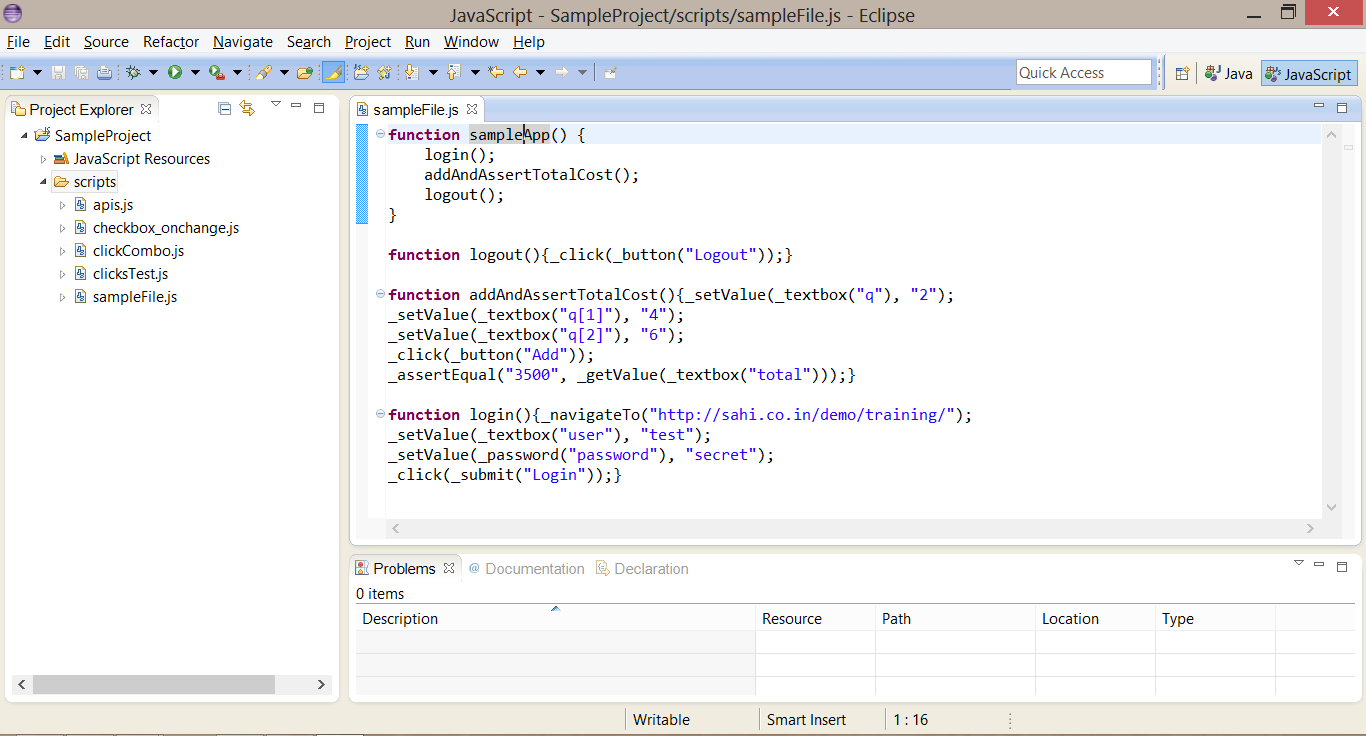Collapse the scripts folder node
The image size is (1366, 736).
tap(44, 182)
